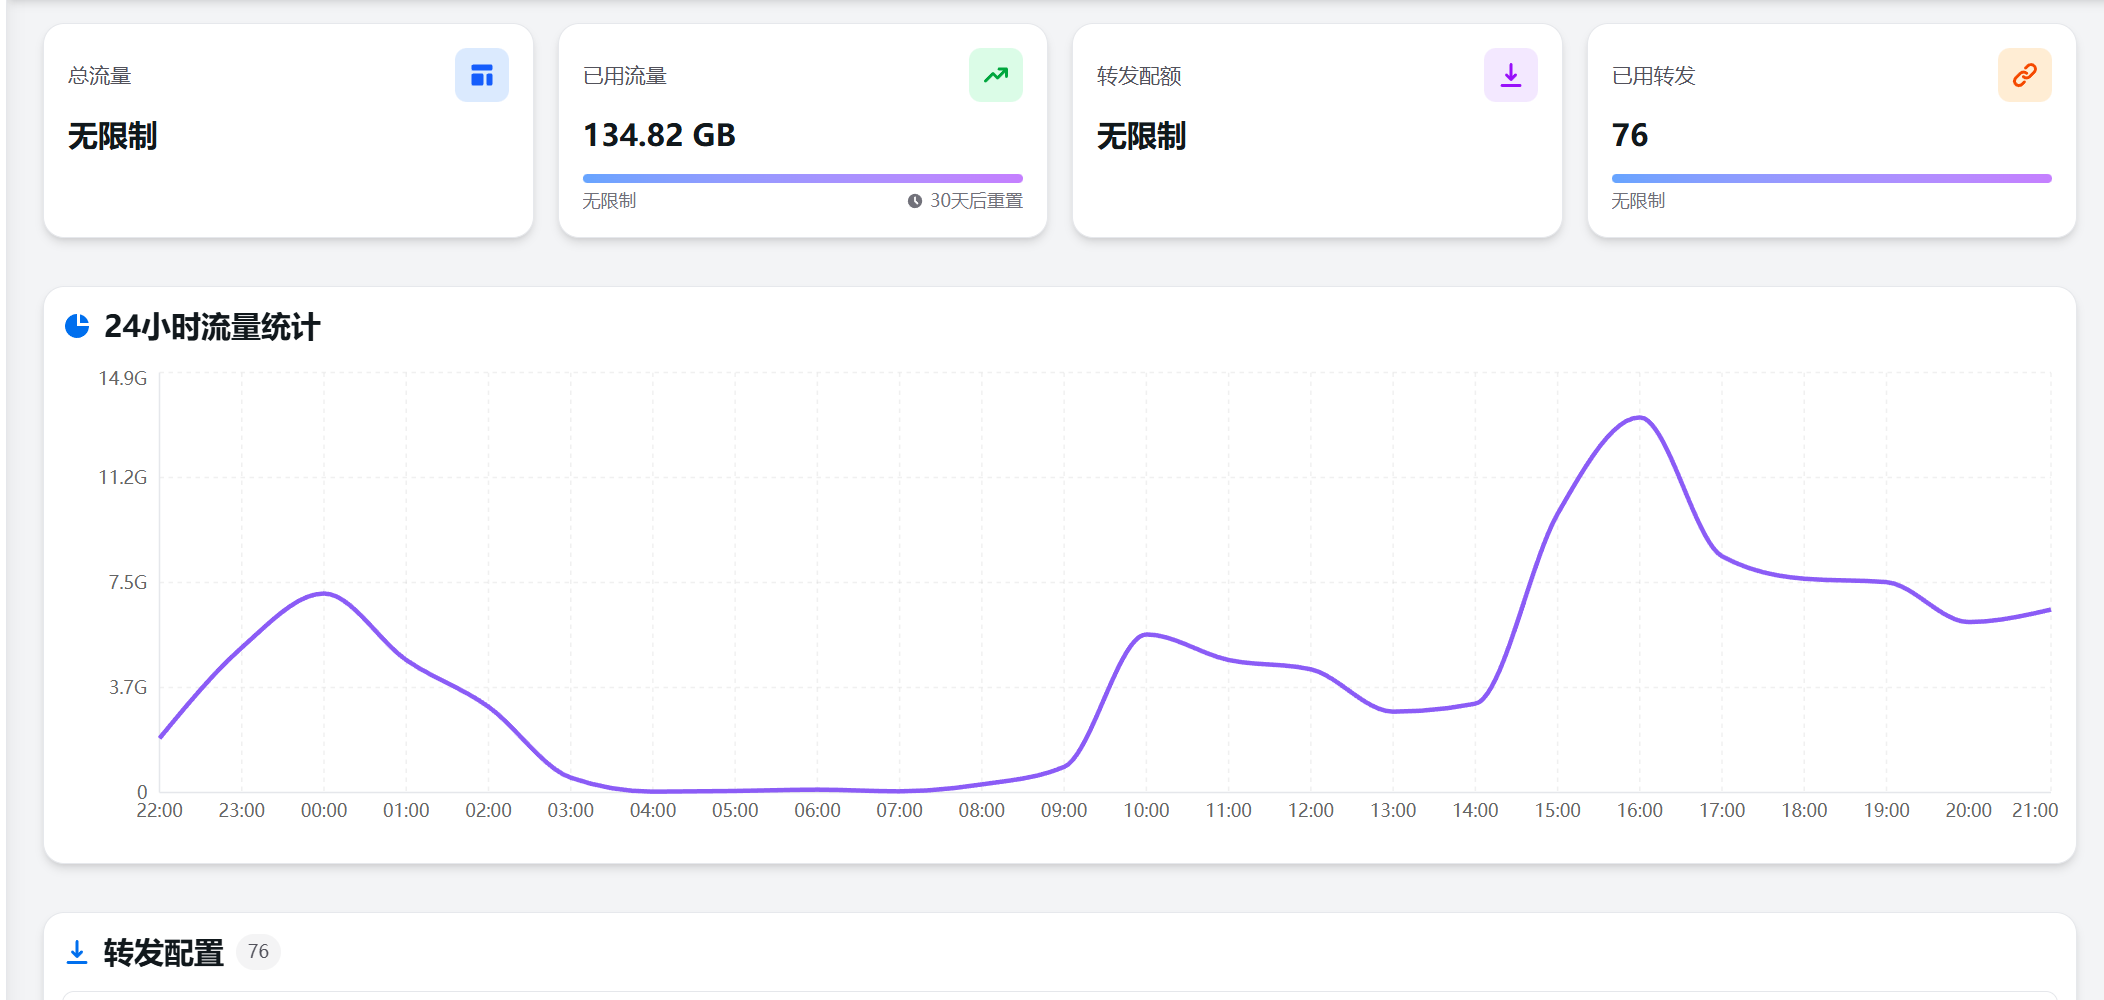Click the 00:00 label on the chart axis

click(324, 810)
